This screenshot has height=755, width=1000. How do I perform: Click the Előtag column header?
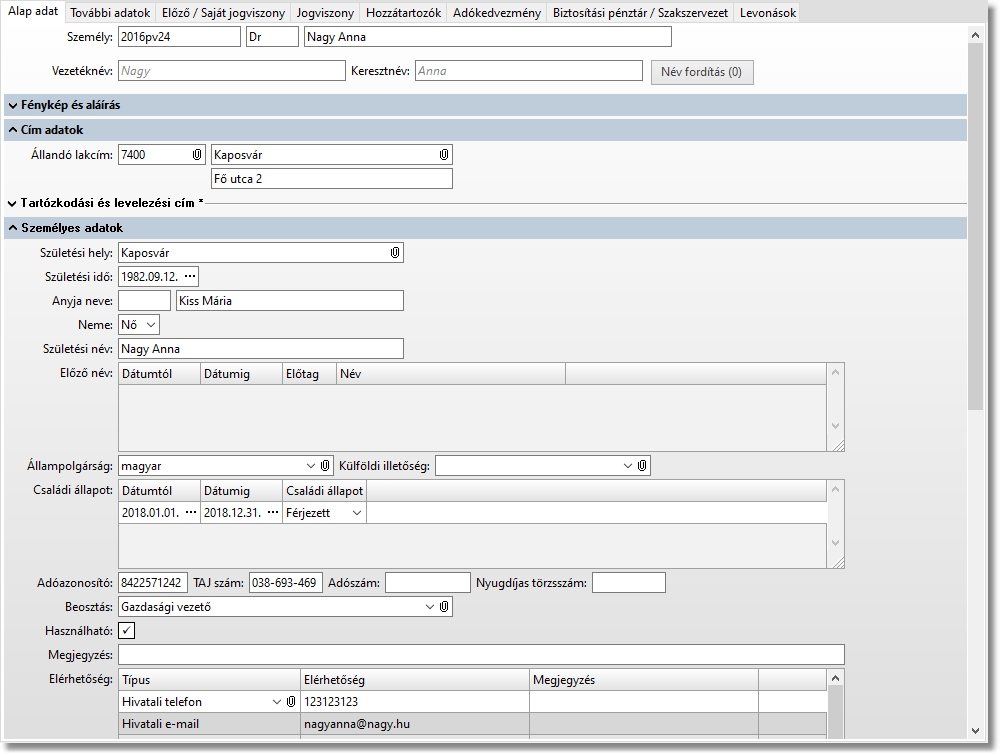tap(309, 374)
